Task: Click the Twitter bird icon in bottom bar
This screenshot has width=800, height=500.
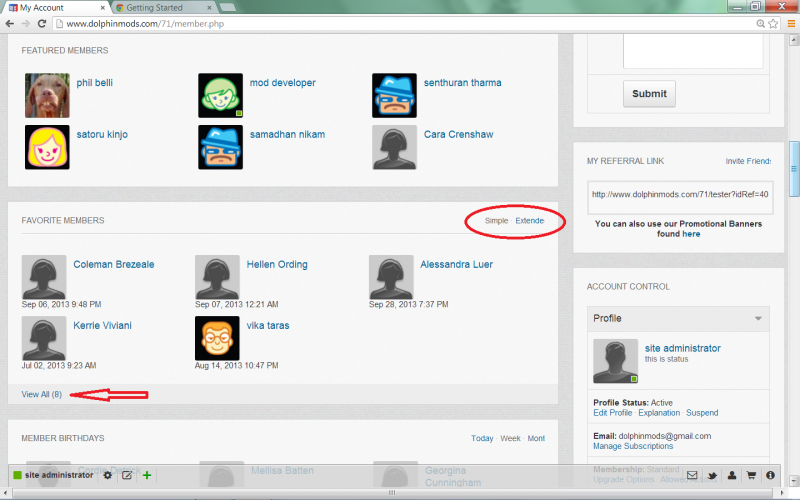Action: [712, 476]
